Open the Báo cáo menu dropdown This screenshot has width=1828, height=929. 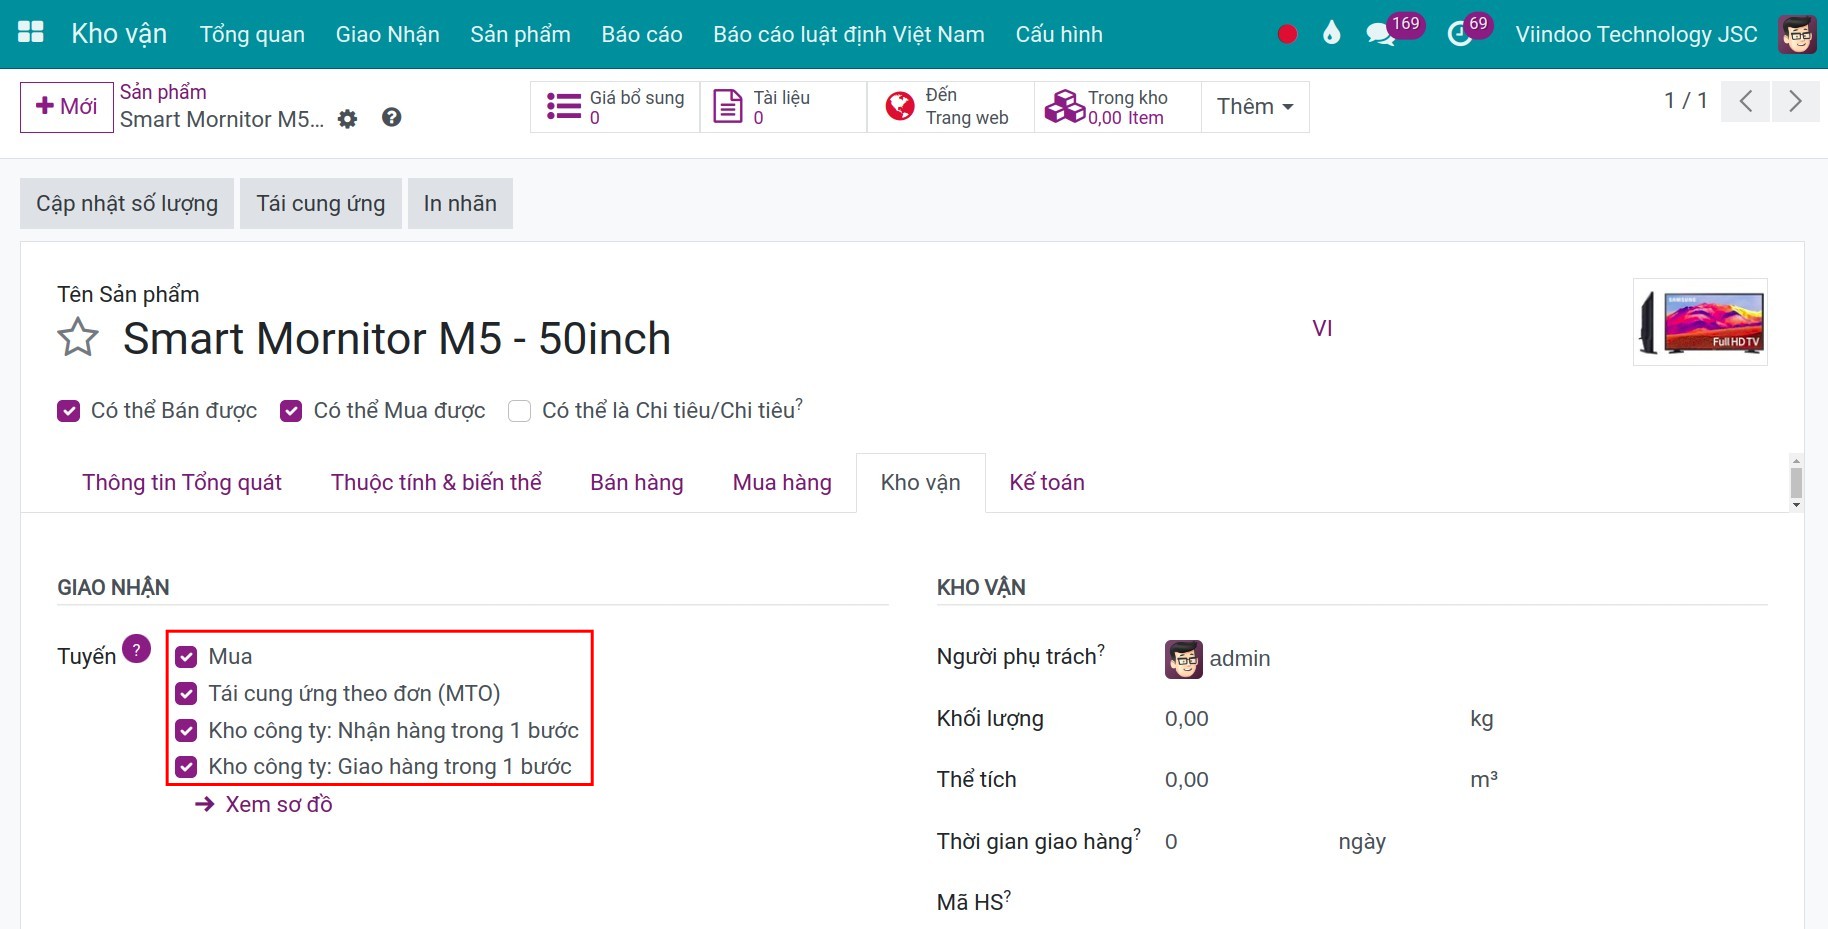click(641, 34)
